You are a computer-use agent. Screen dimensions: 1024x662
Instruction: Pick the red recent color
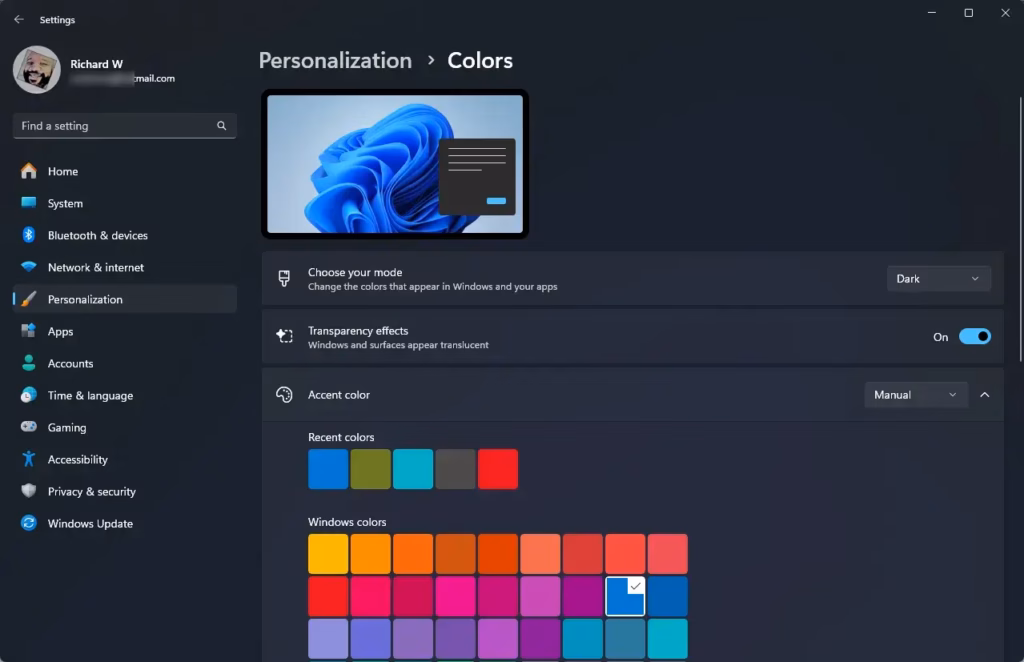(x=498, y=469)
